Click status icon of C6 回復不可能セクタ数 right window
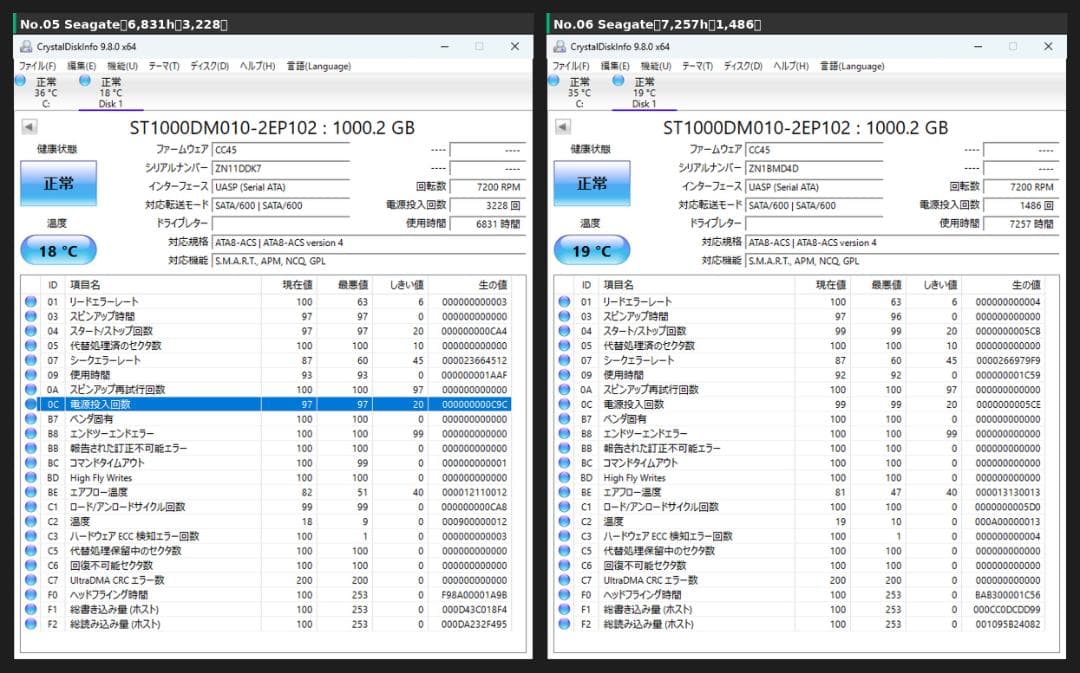This screenshot has width=1080, height=673. pyautogui.click(x=564, y=566)
